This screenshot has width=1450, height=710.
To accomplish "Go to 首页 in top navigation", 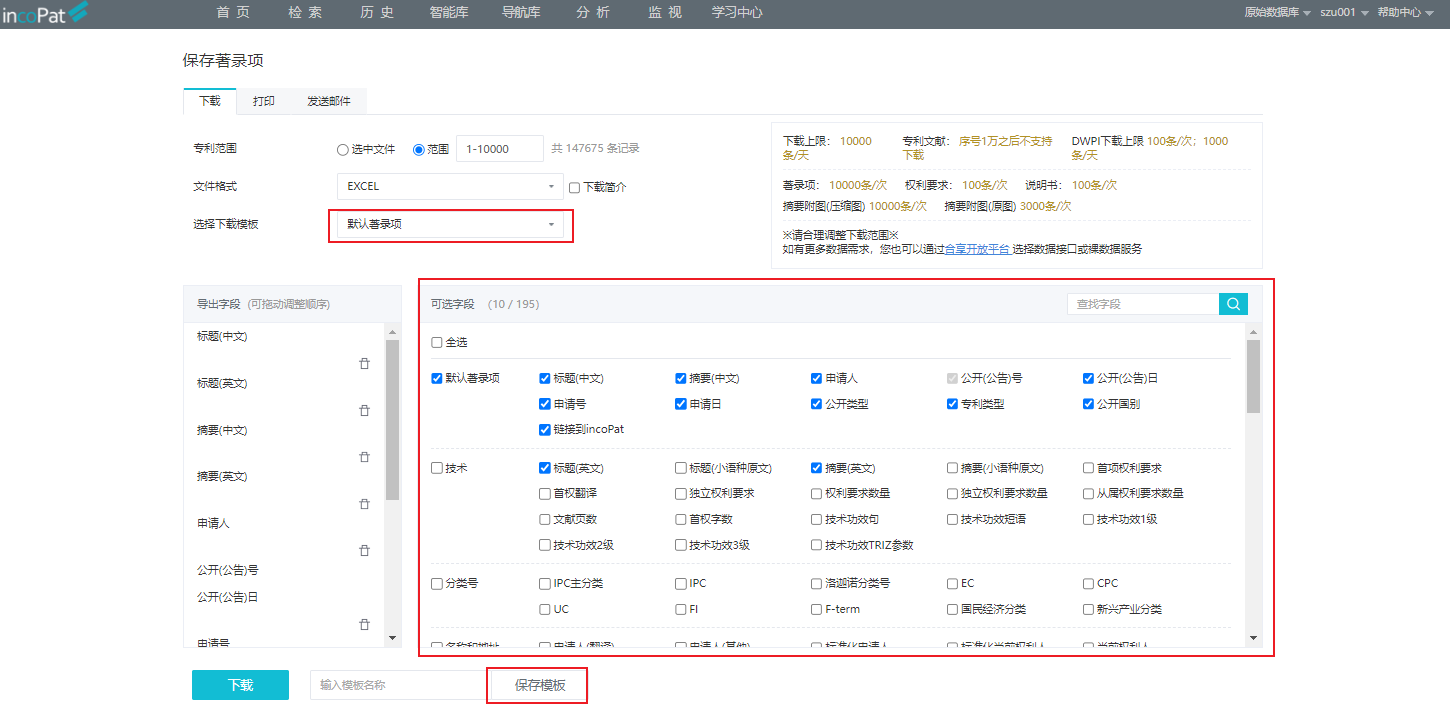I will [233, 13].
